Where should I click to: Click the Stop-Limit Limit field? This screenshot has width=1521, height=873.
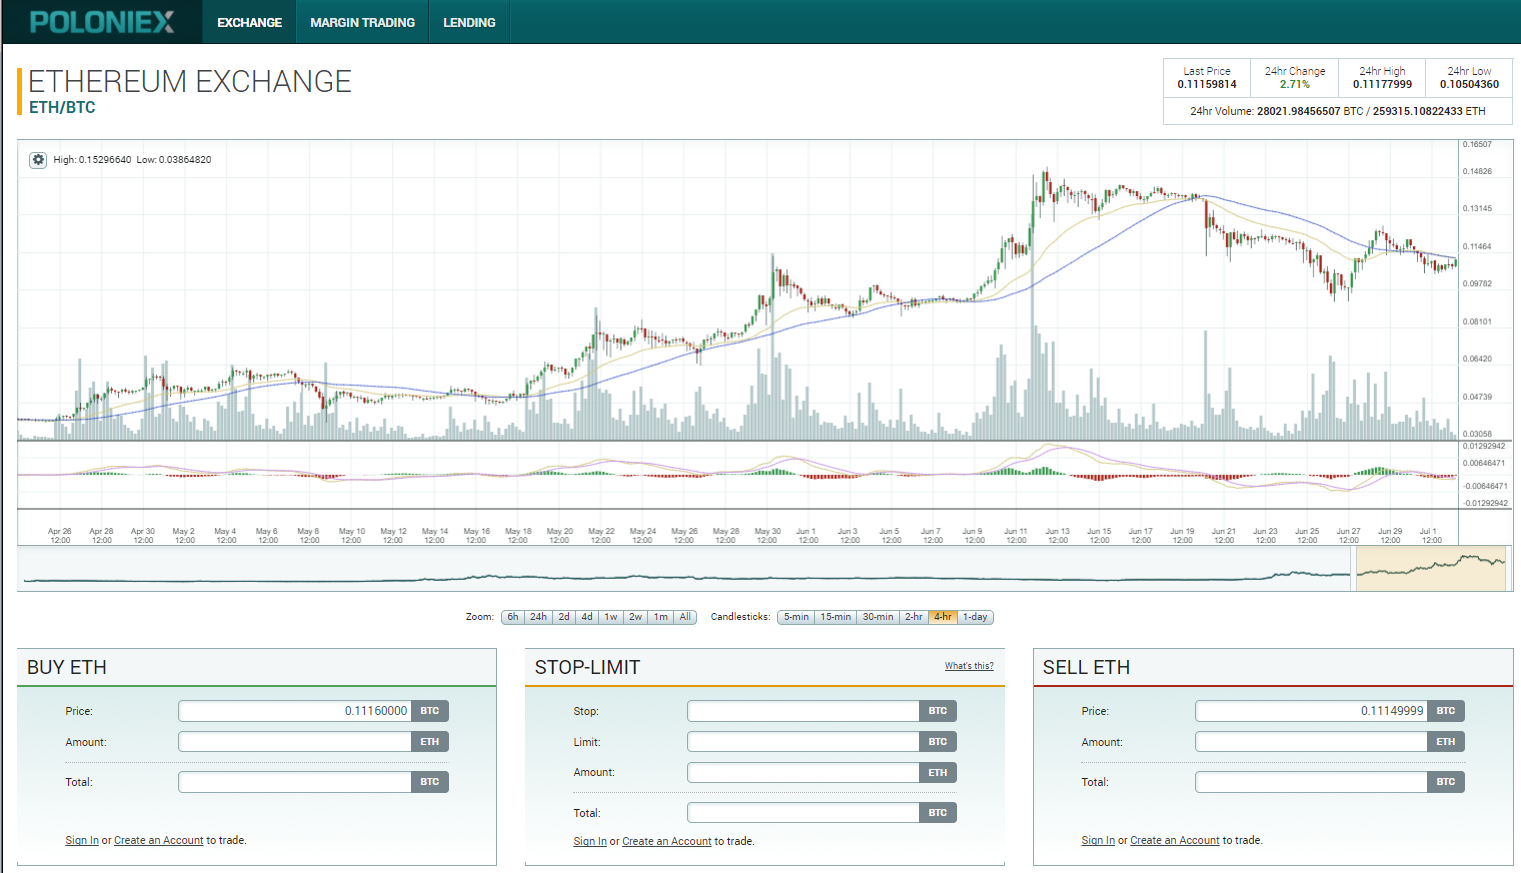(x=803, y=742)
